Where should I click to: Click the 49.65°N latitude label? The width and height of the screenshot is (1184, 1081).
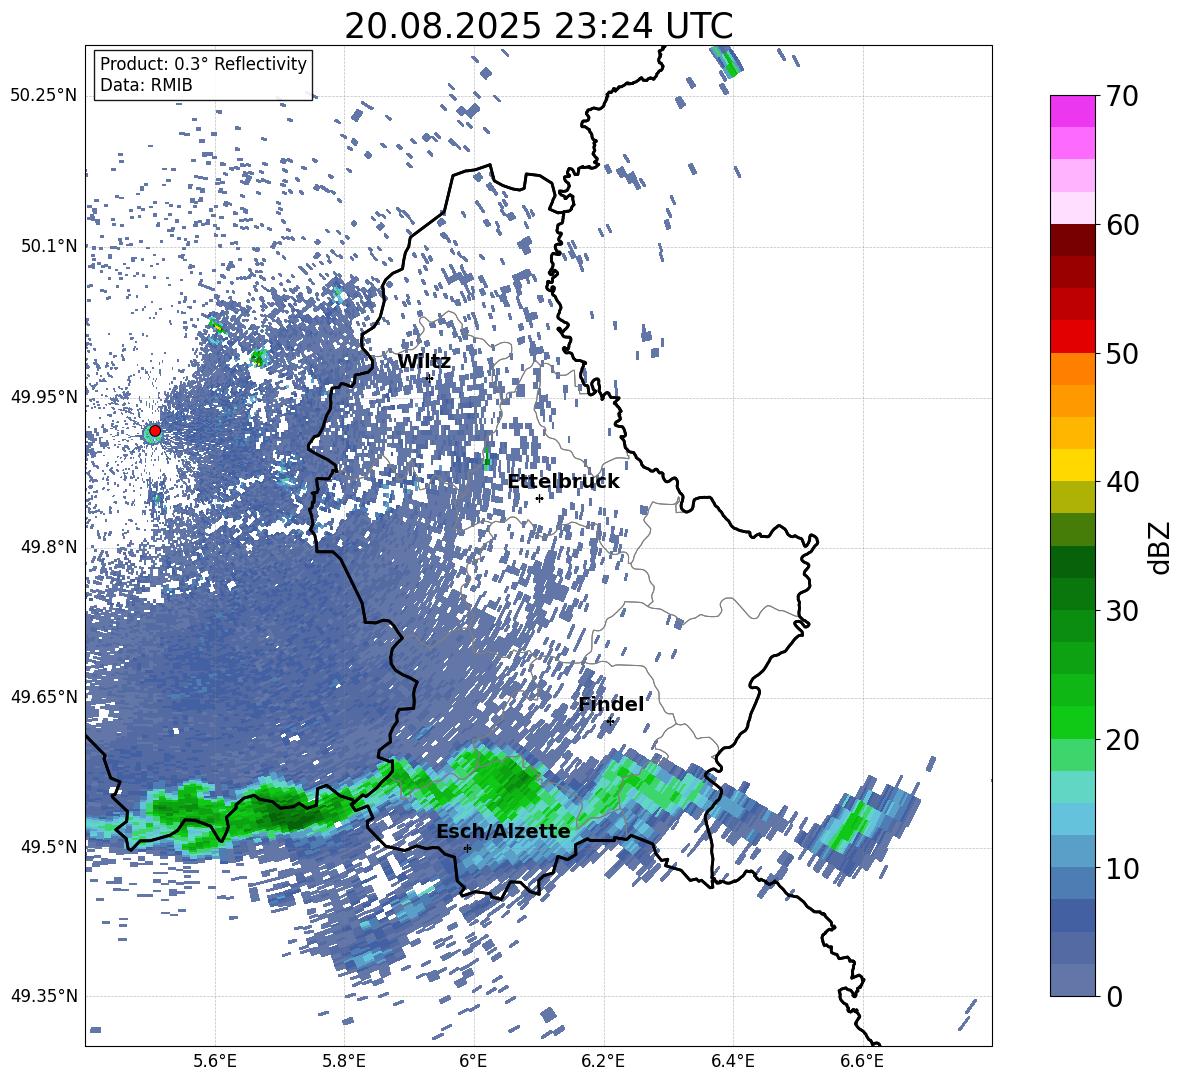[x=44, y=697]
